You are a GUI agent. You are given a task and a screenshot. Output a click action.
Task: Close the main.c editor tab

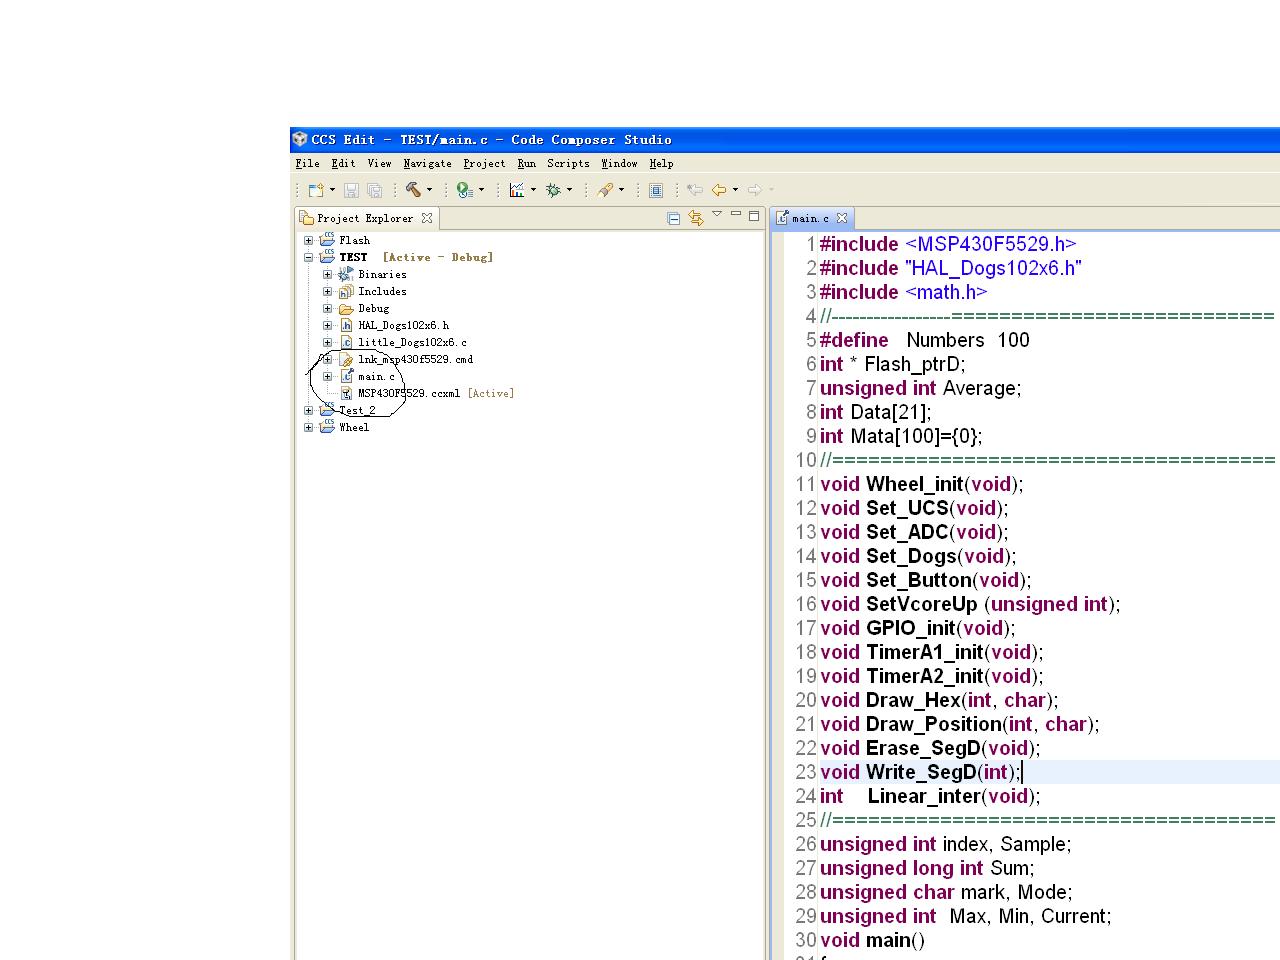(842, 218)
